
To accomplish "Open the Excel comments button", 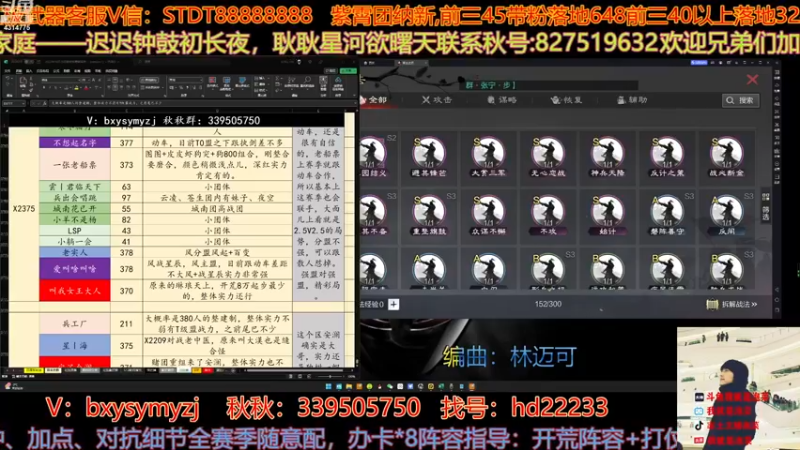I will pos(331,70).
